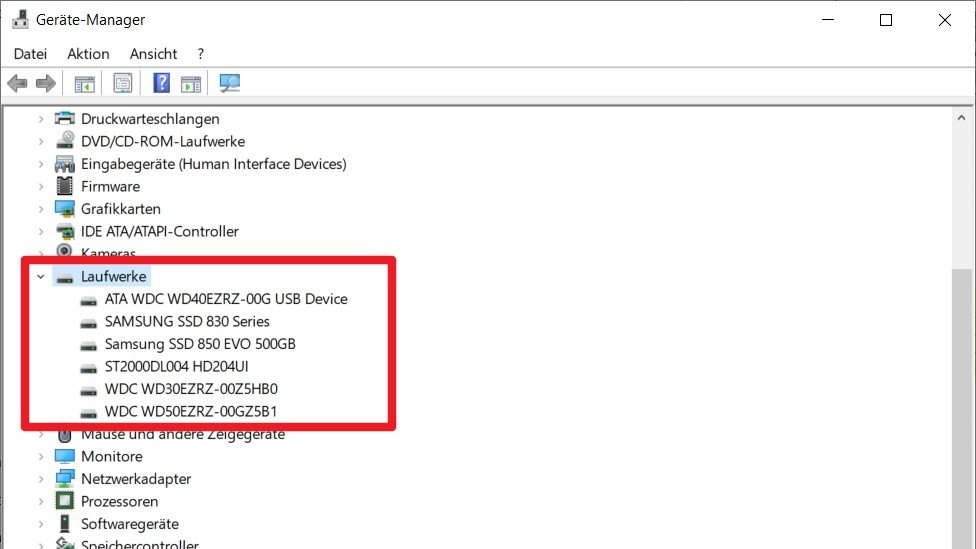Viewport: 976px width, 549px height.
Task: Click the Grafikkarten display adapter icon
Action: (65, 209)
